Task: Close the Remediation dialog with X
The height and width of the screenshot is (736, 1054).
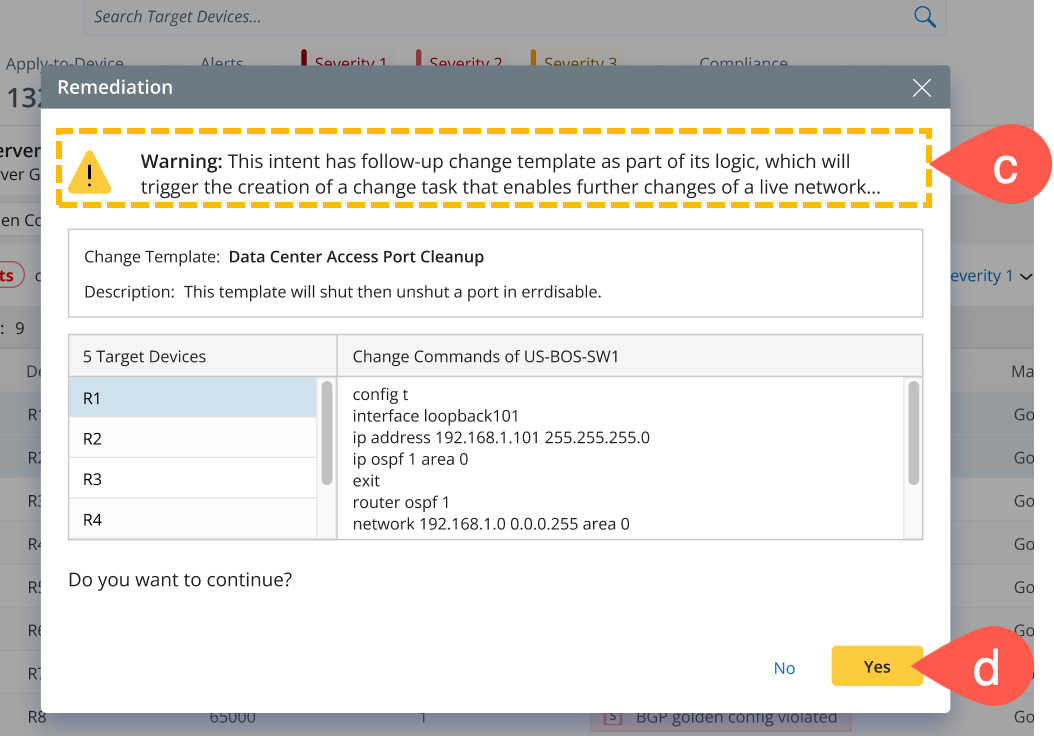Action: point(922,88)
